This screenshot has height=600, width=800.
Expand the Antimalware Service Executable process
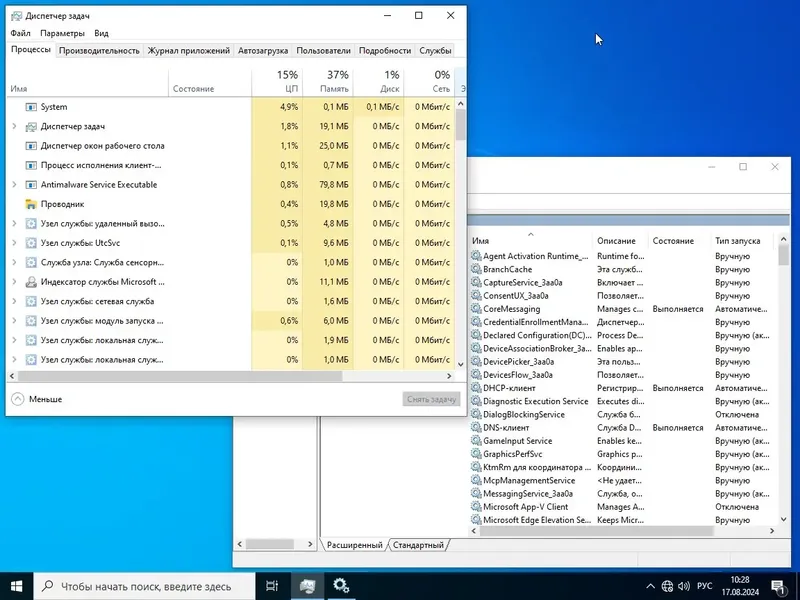(x=12, y=184)
